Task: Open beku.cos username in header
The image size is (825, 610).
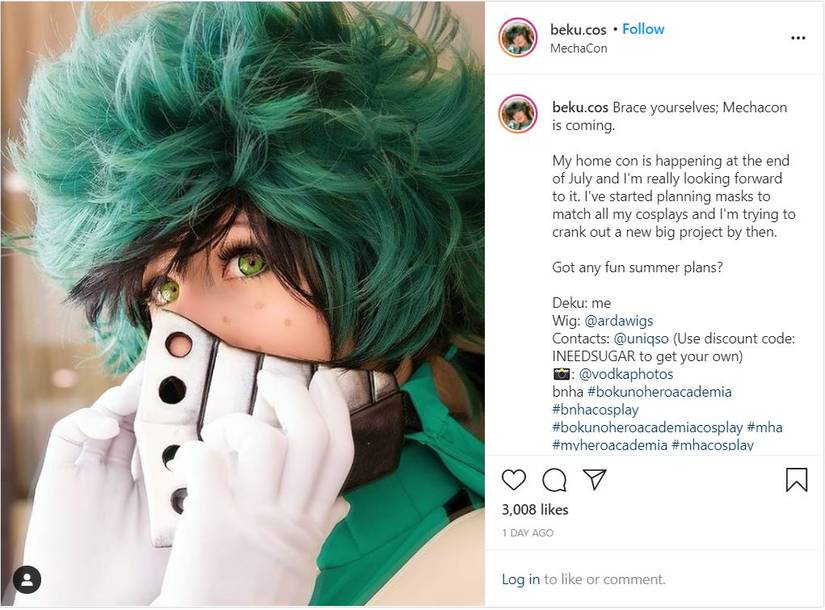Action: (578, 29)
